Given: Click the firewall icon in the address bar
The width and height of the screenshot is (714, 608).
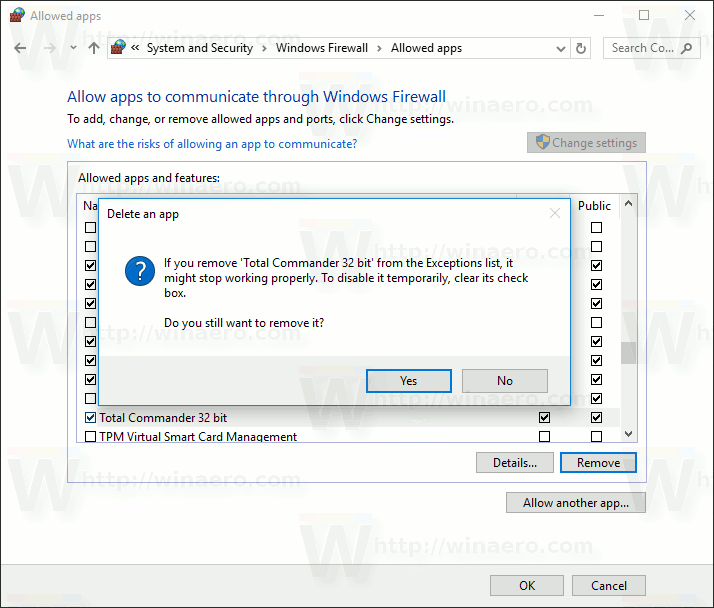Looking at the screenshot, I should (118, 47).
